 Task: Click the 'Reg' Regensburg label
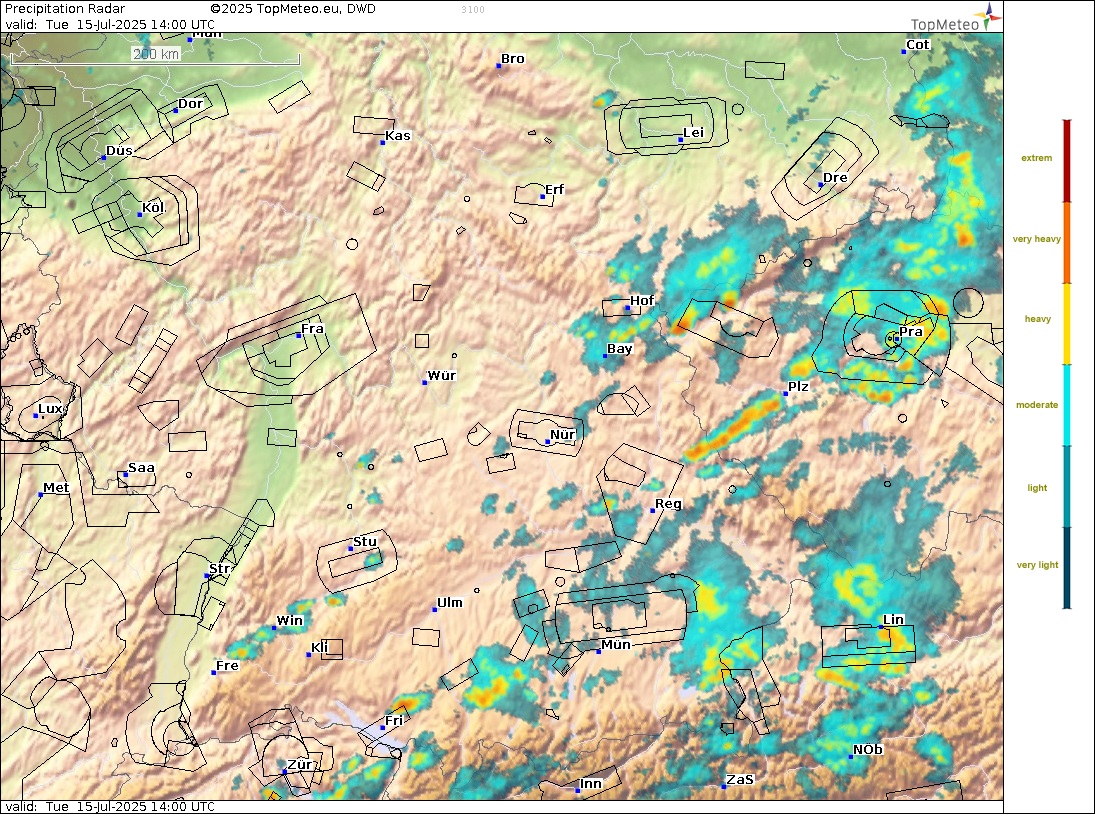point(668,503)
